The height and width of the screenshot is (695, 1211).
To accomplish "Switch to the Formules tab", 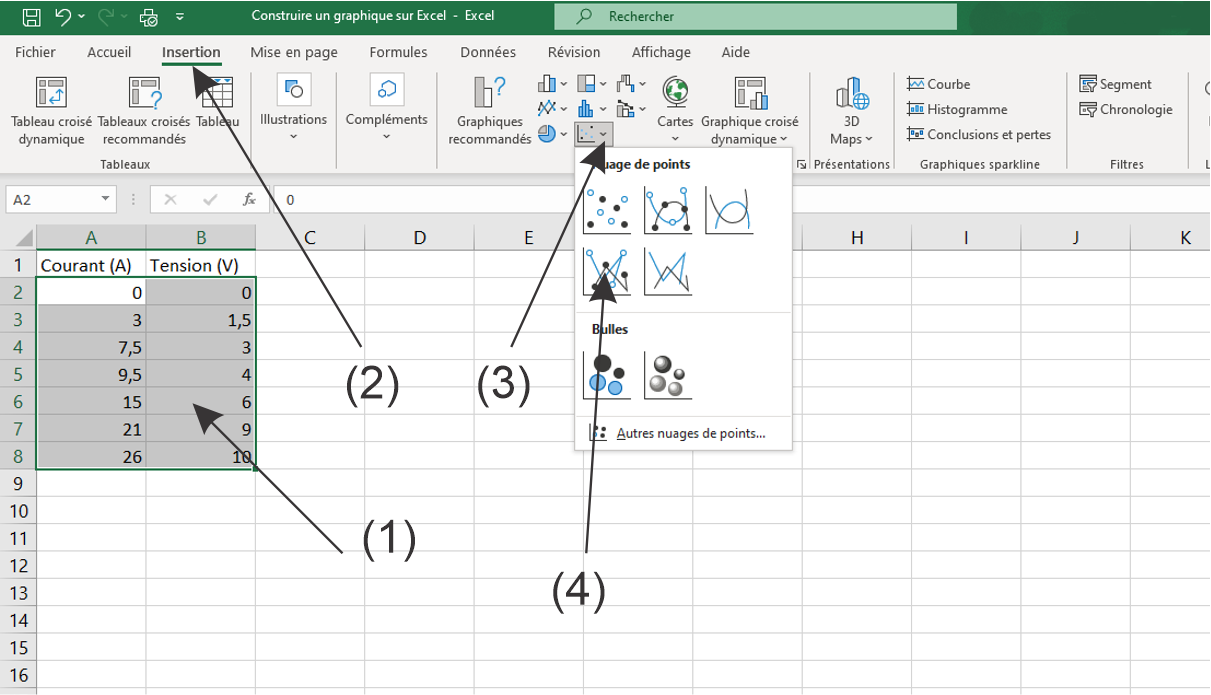I will [x=398, y=52].
